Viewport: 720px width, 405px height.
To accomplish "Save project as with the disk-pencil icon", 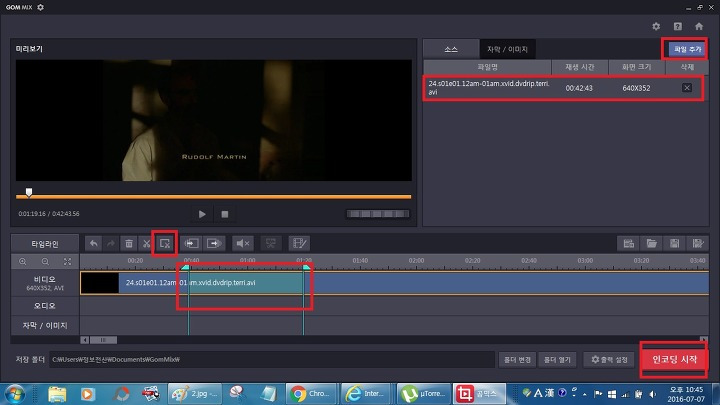I will (698, 243).
